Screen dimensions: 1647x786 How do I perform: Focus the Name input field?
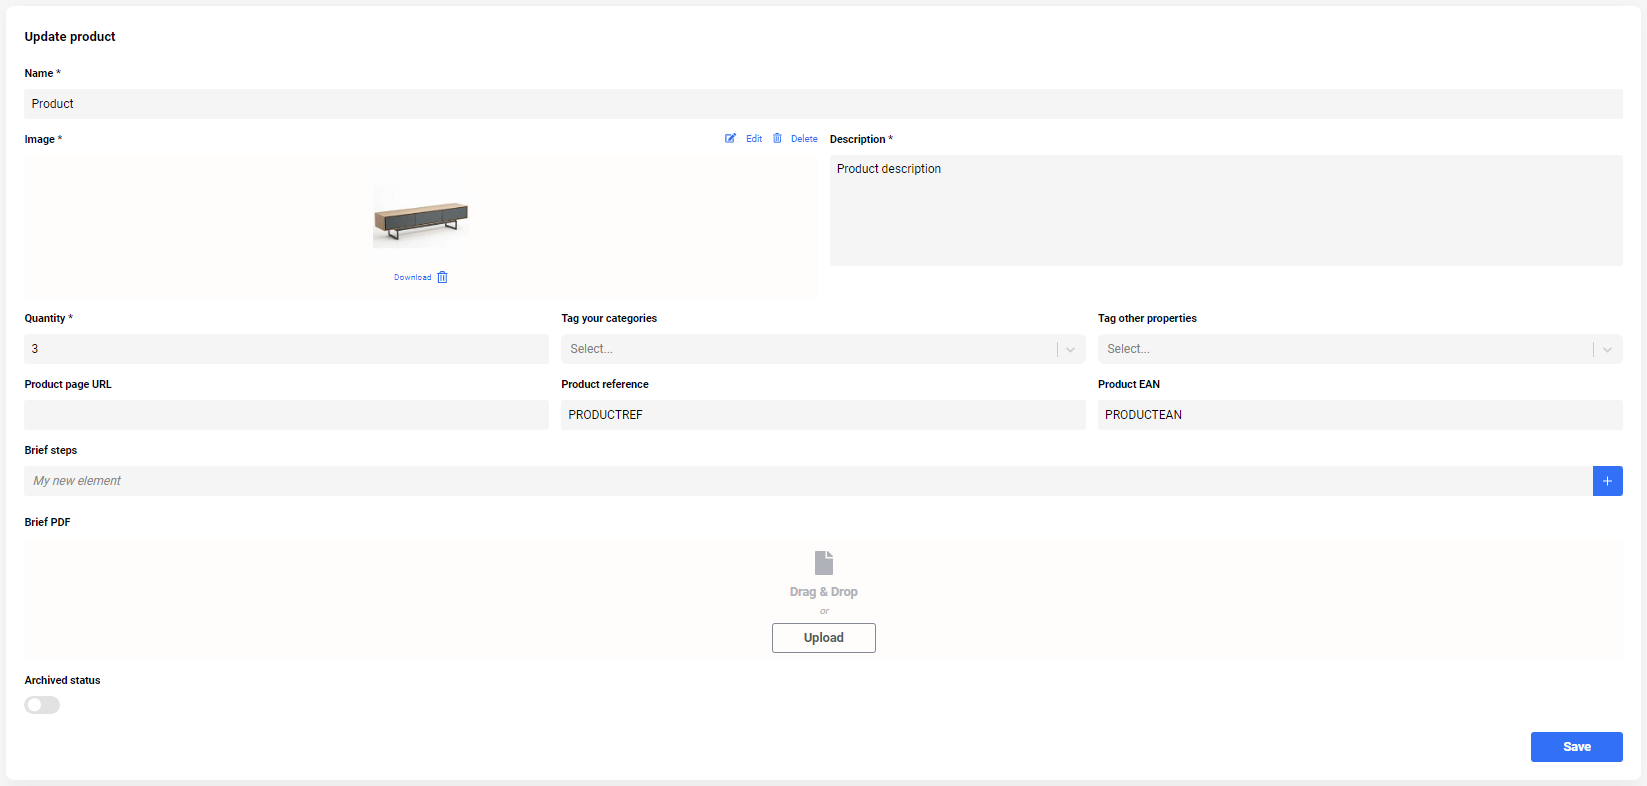click(x=822, y=104)
